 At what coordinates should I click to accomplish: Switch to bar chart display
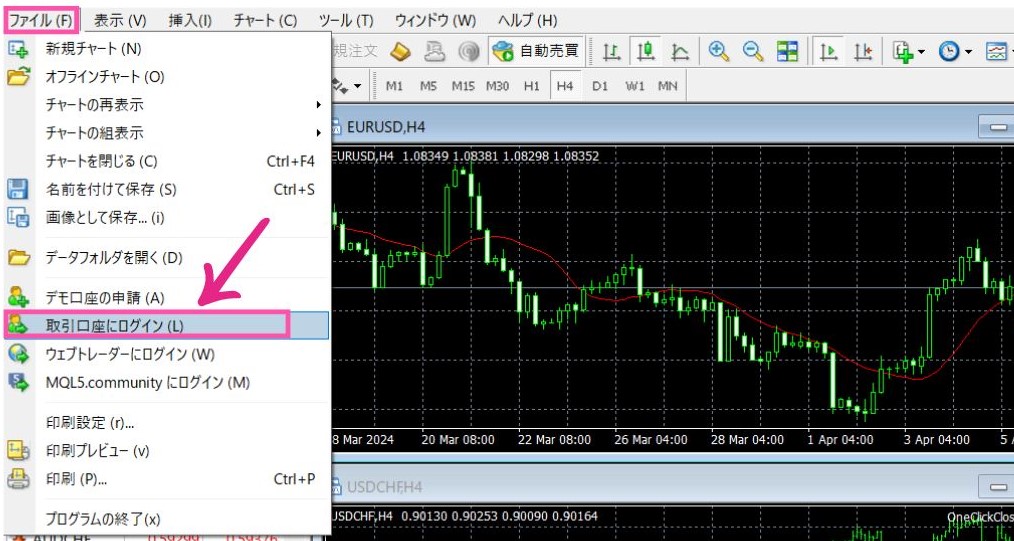[x=611, y=50]
